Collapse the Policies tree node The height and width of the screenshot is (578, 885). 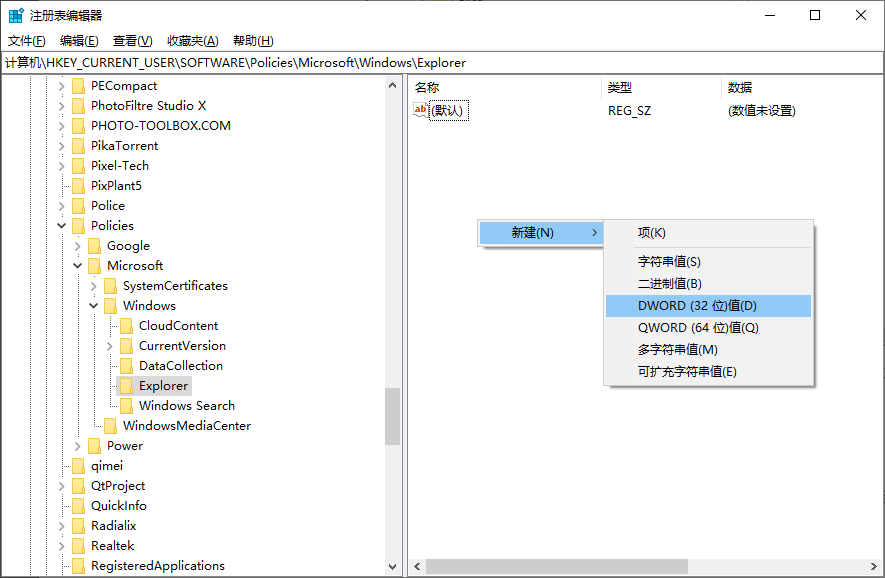coord(62,226)
